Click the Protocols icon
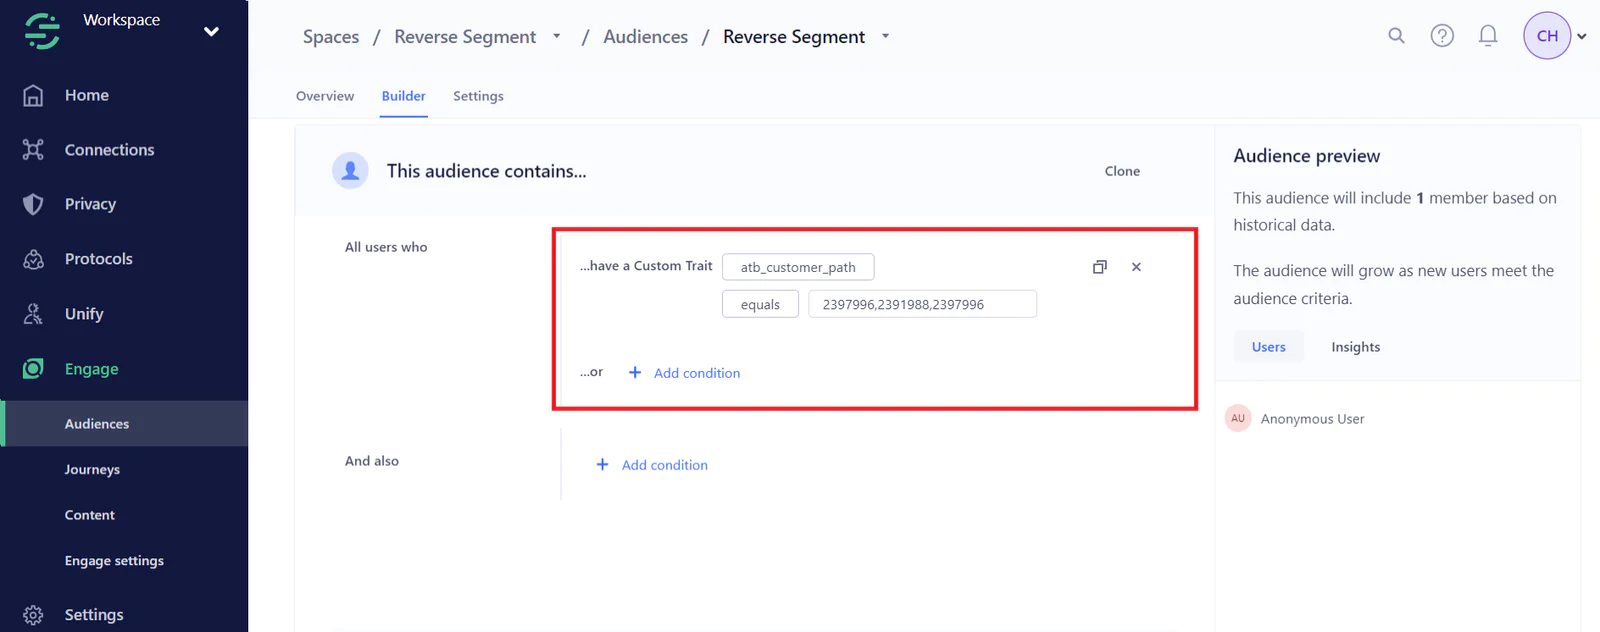 point(33,259)
